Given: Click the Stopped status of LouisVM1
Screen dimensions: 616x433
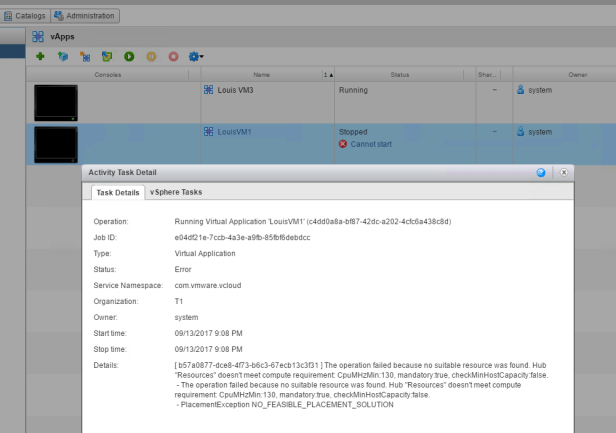Looking at the screenshot, I should coord(353,132).
